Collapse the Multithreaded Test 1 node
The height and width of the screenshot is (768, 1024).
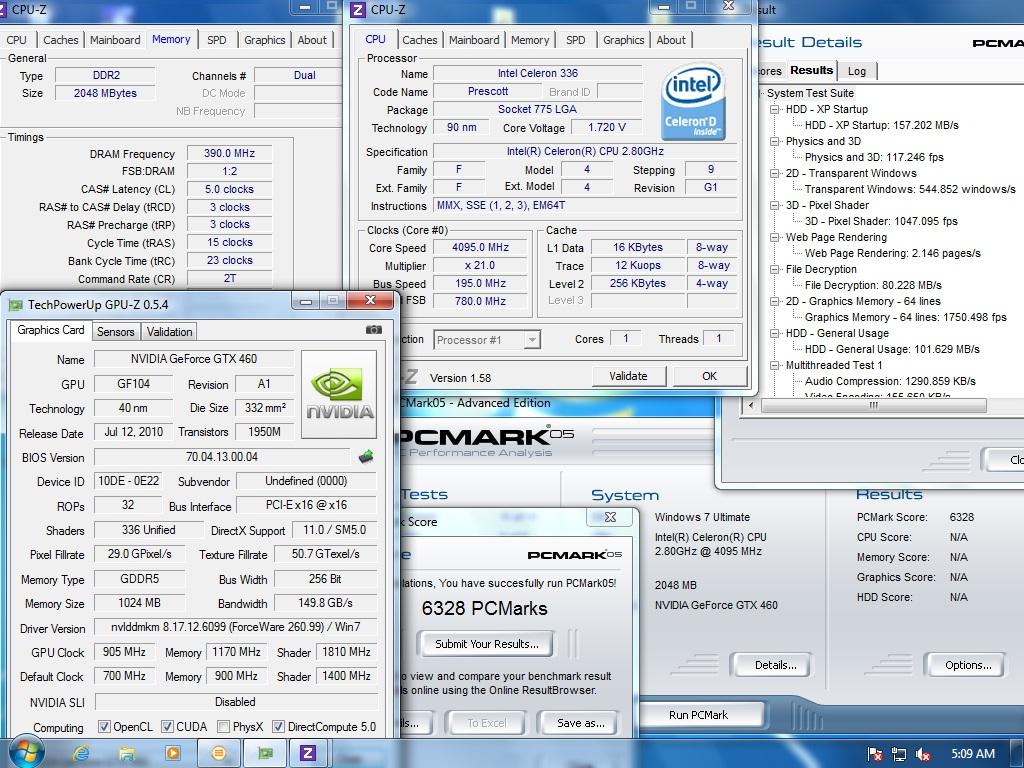(775, 365)
